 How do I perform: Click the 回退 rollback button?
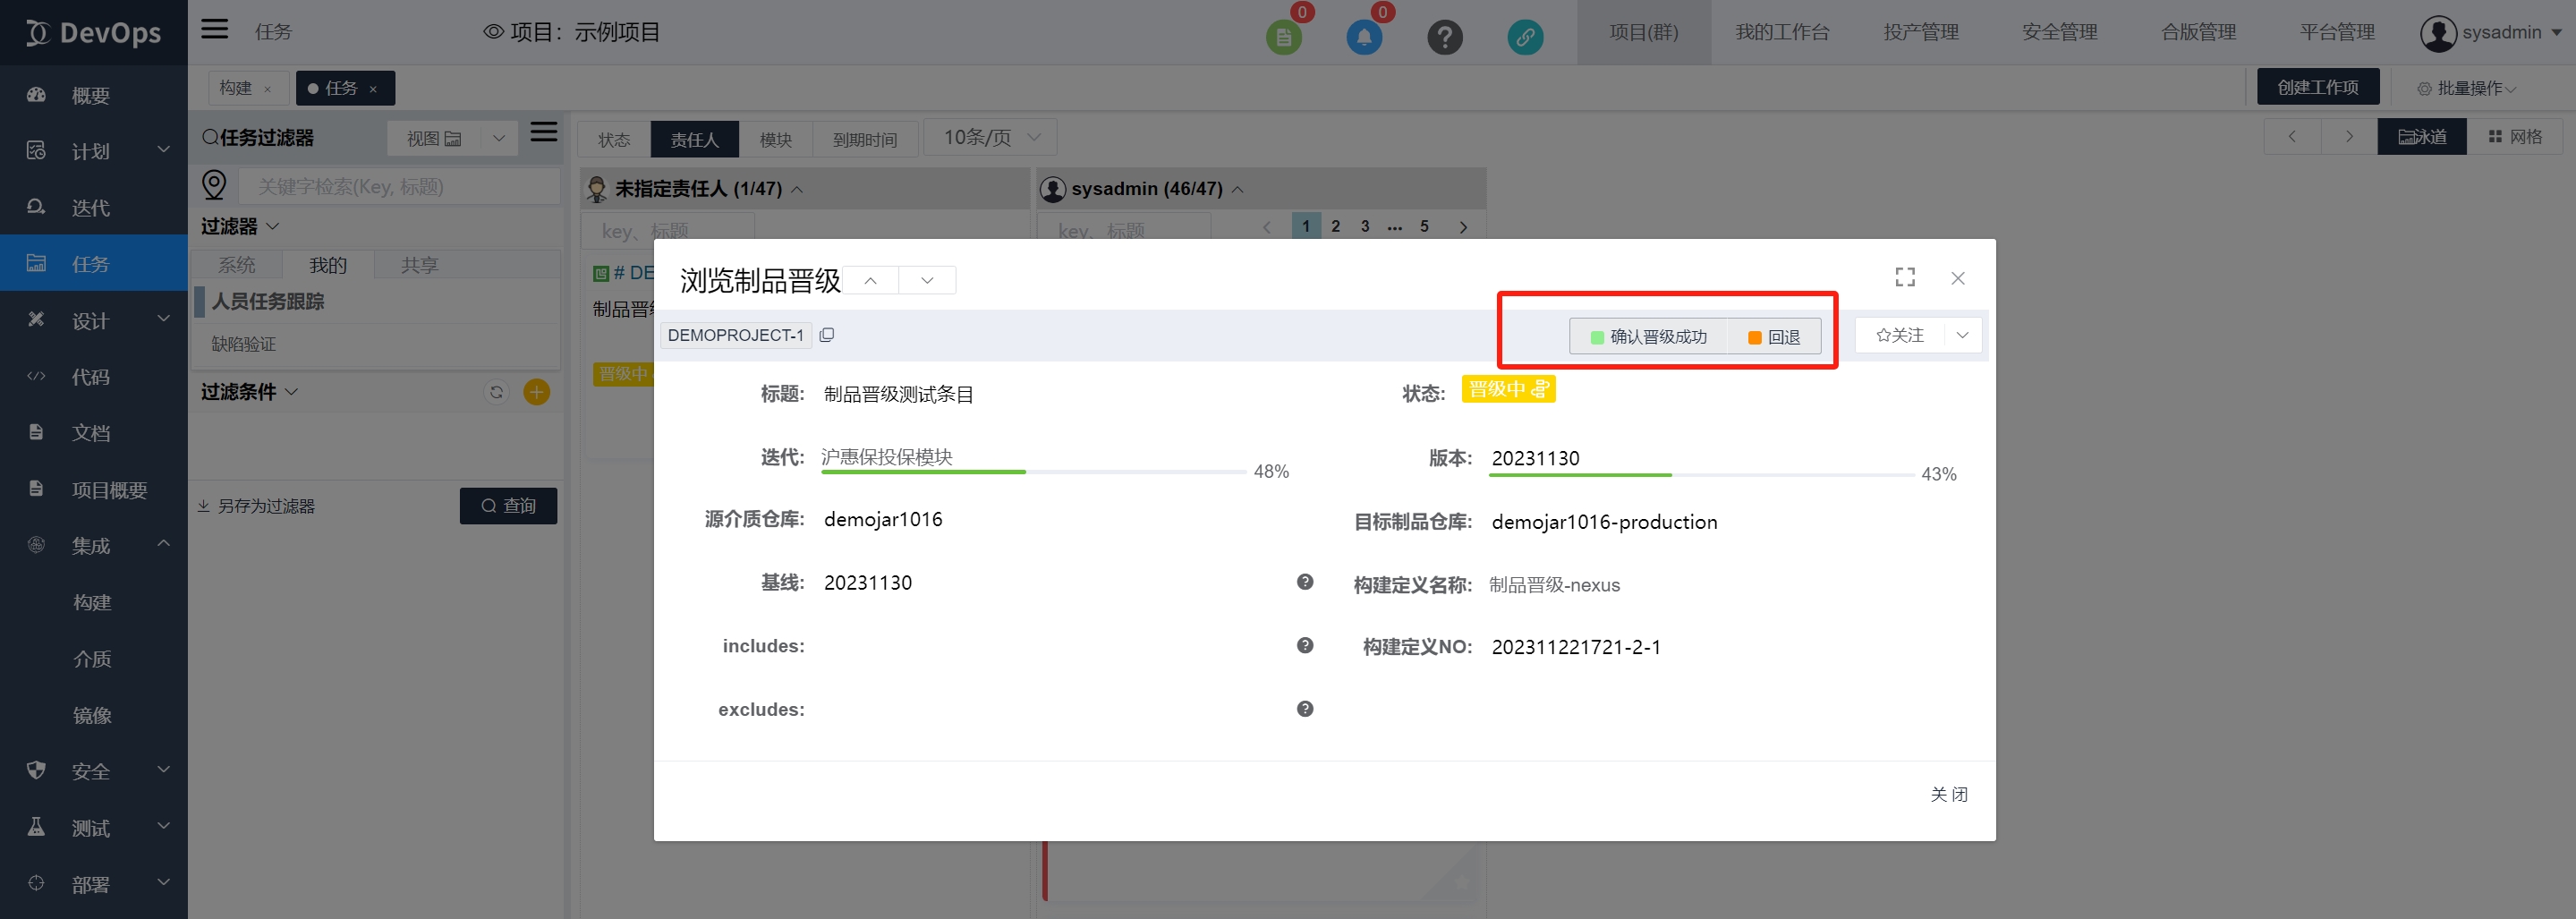click(x=1774, y=337)
